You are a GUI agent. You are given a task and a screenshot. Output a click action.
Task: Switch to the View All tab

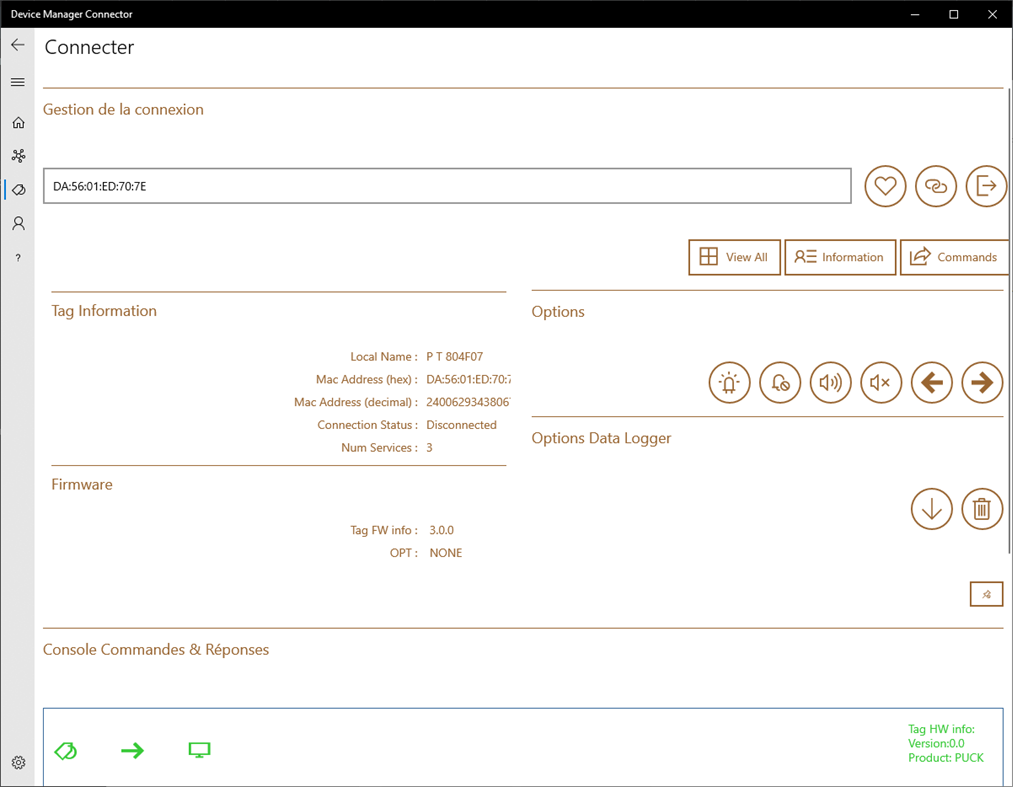(x=734, y=257)
